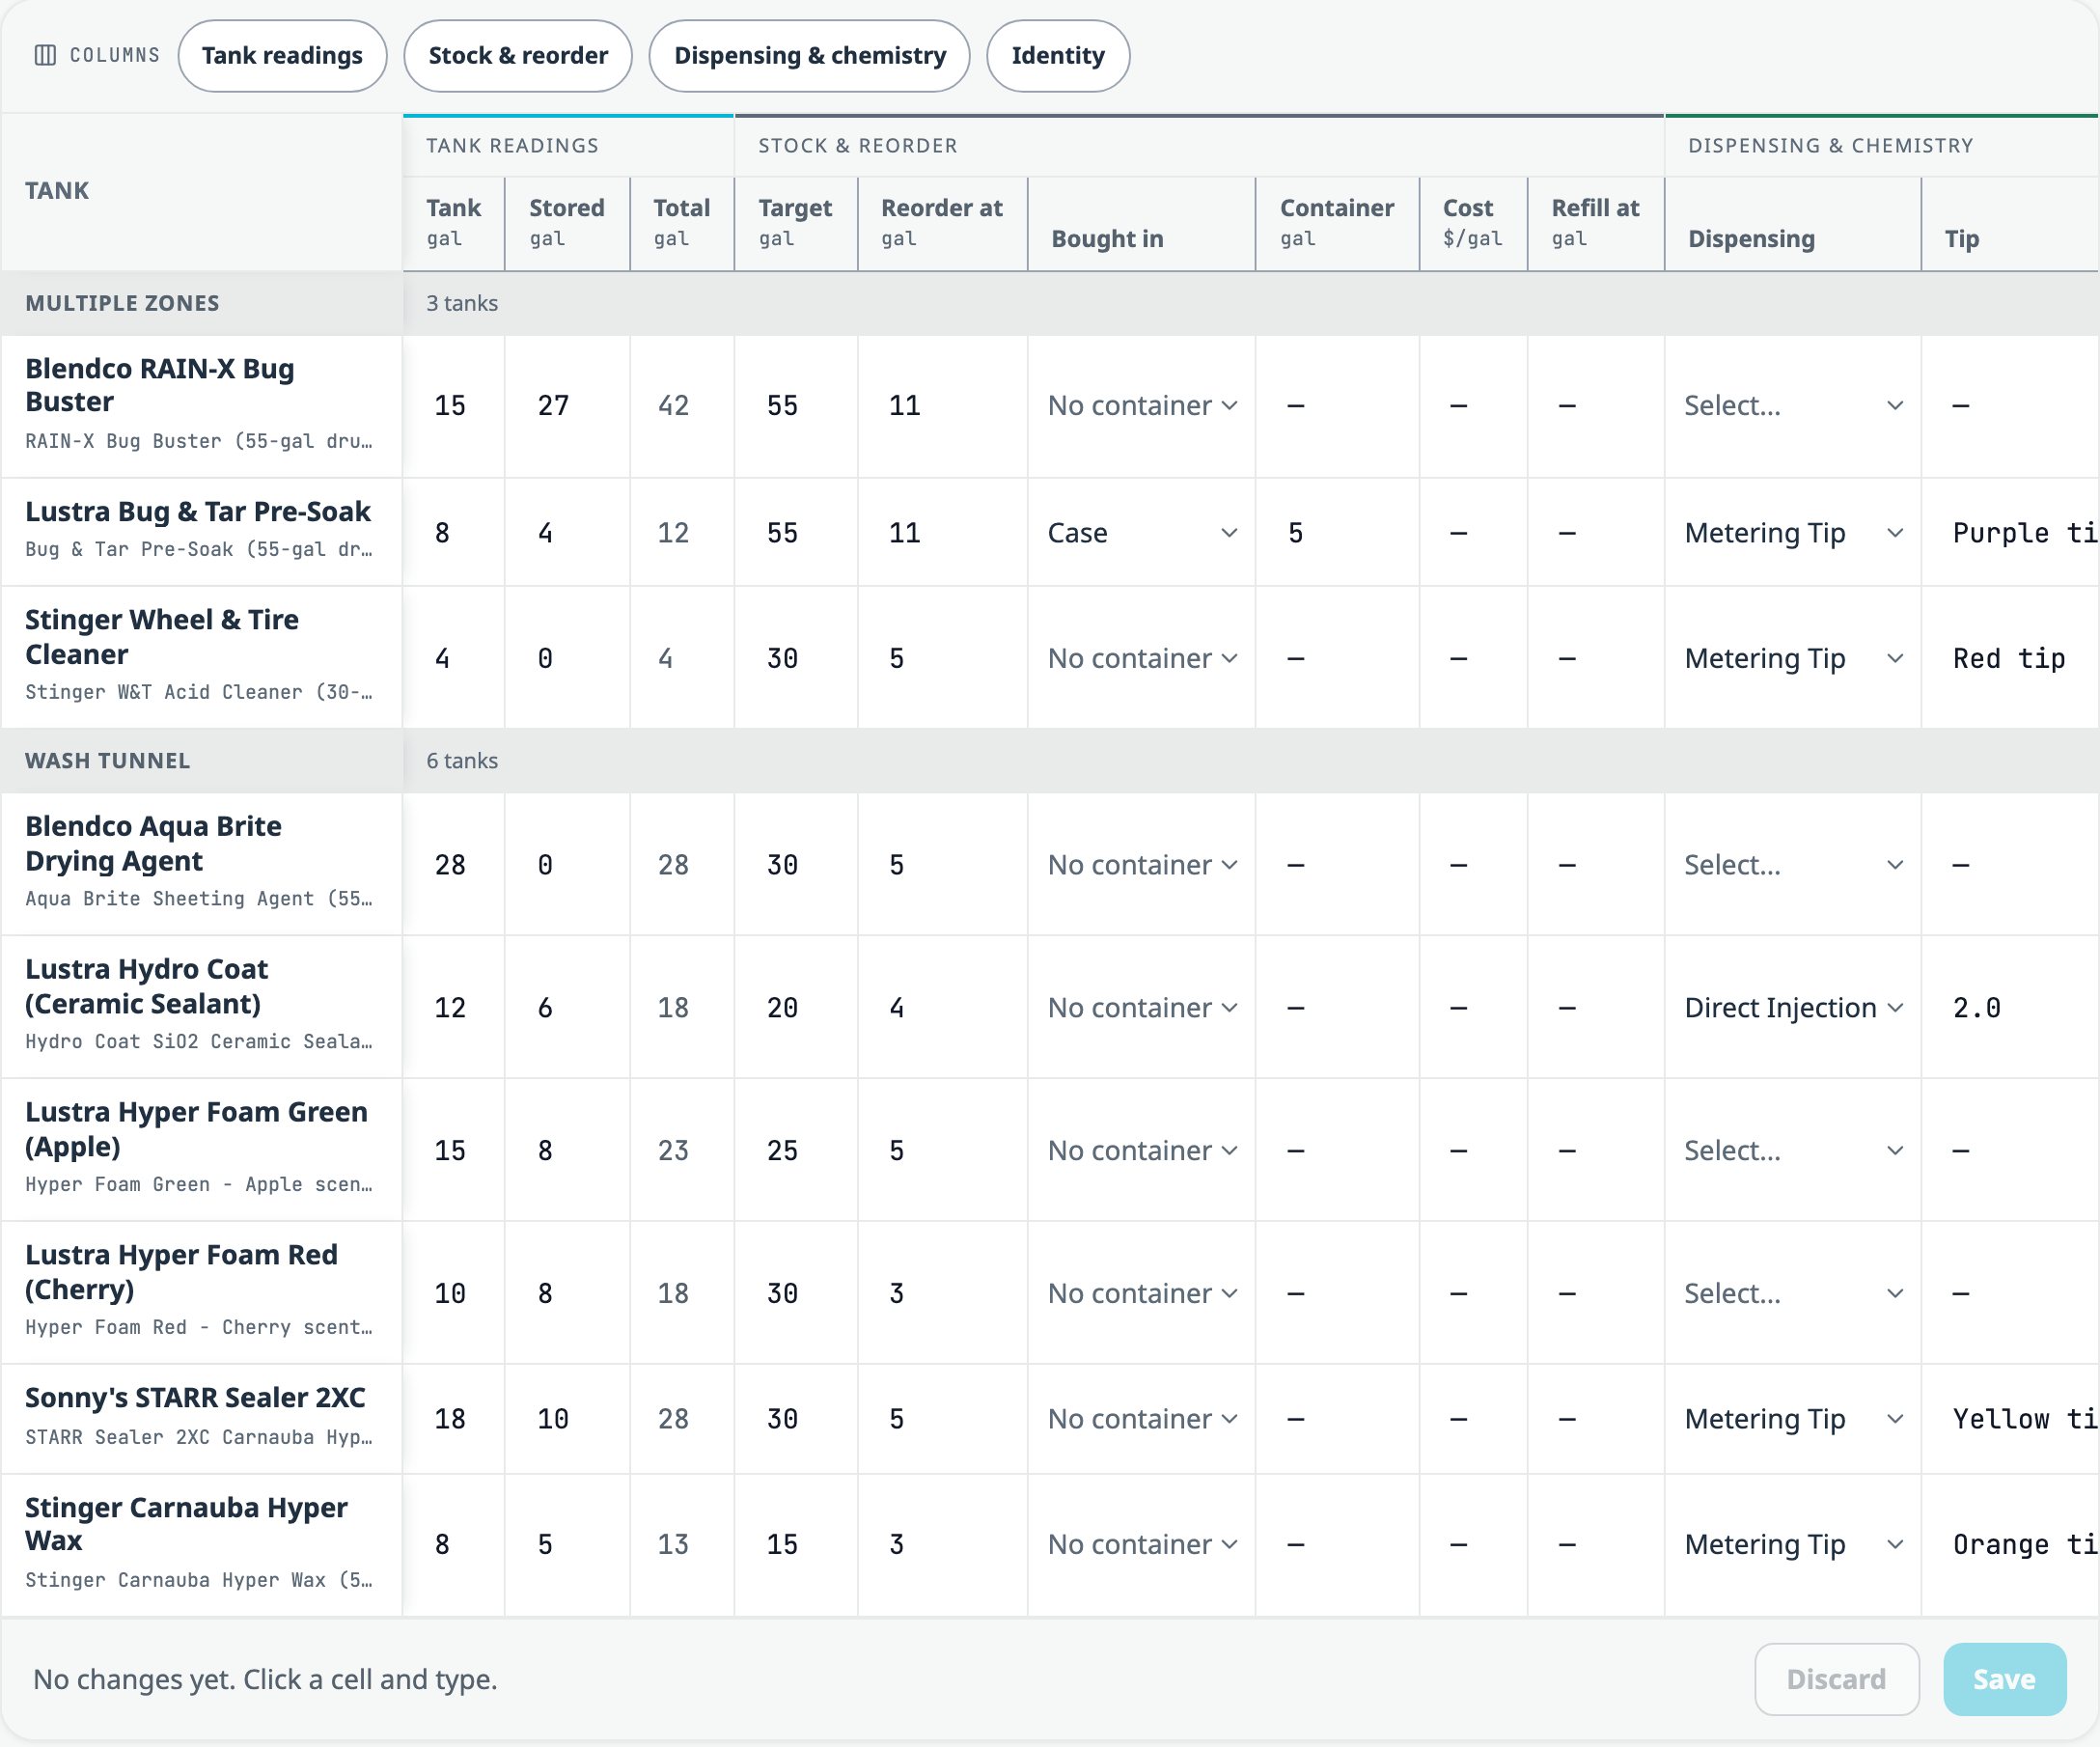Open Dispensing select for RAIN-X Bug Buster
The width and height of the screenshot is (2100, 1747).
(x=1793, y=406)
